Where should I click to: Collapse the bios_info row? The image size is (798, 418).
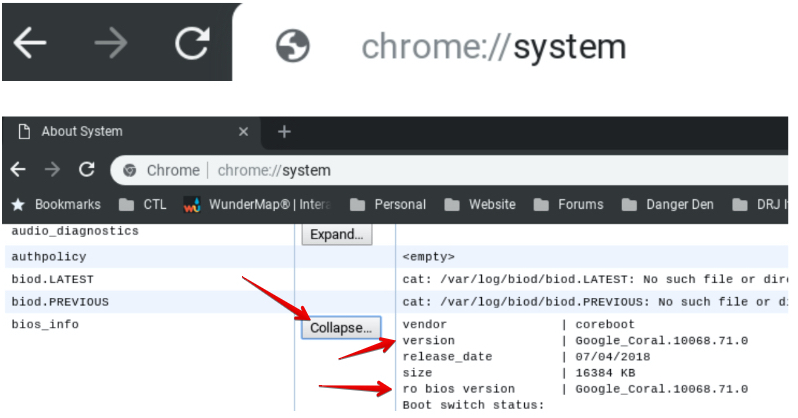point(341,327)
